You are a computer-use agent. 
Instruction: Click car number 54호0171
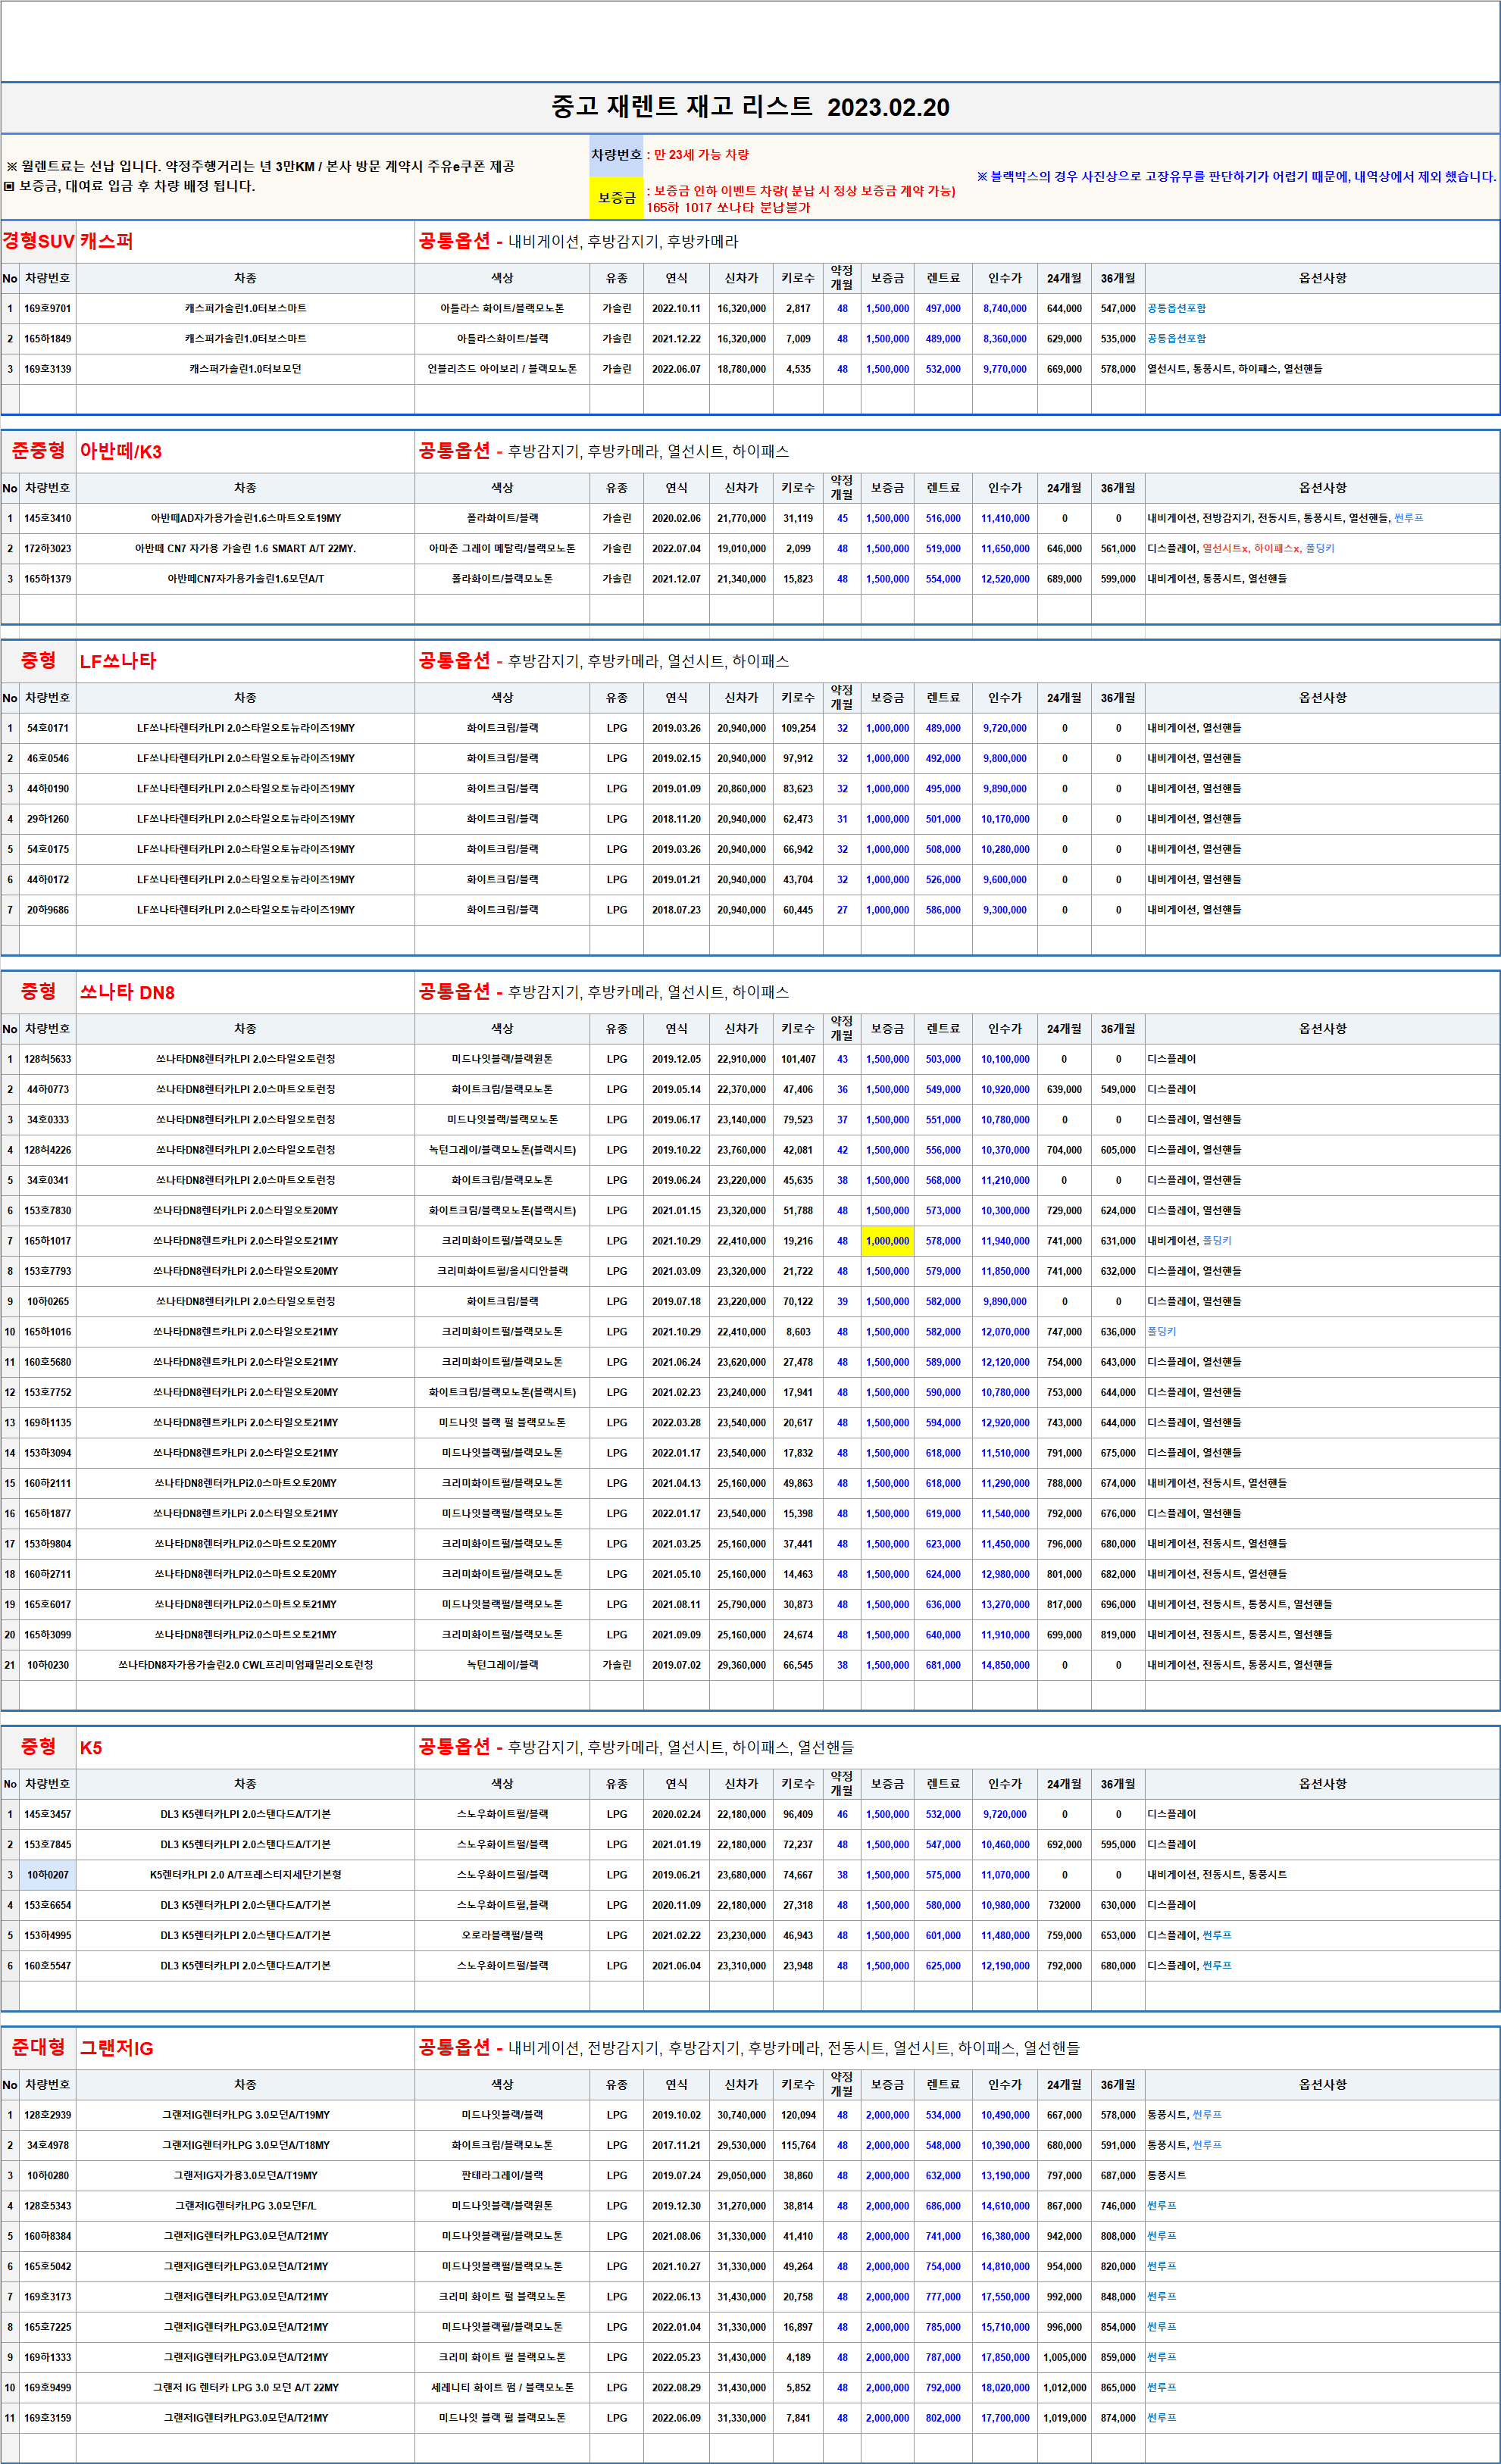click(x=48, y=729)
